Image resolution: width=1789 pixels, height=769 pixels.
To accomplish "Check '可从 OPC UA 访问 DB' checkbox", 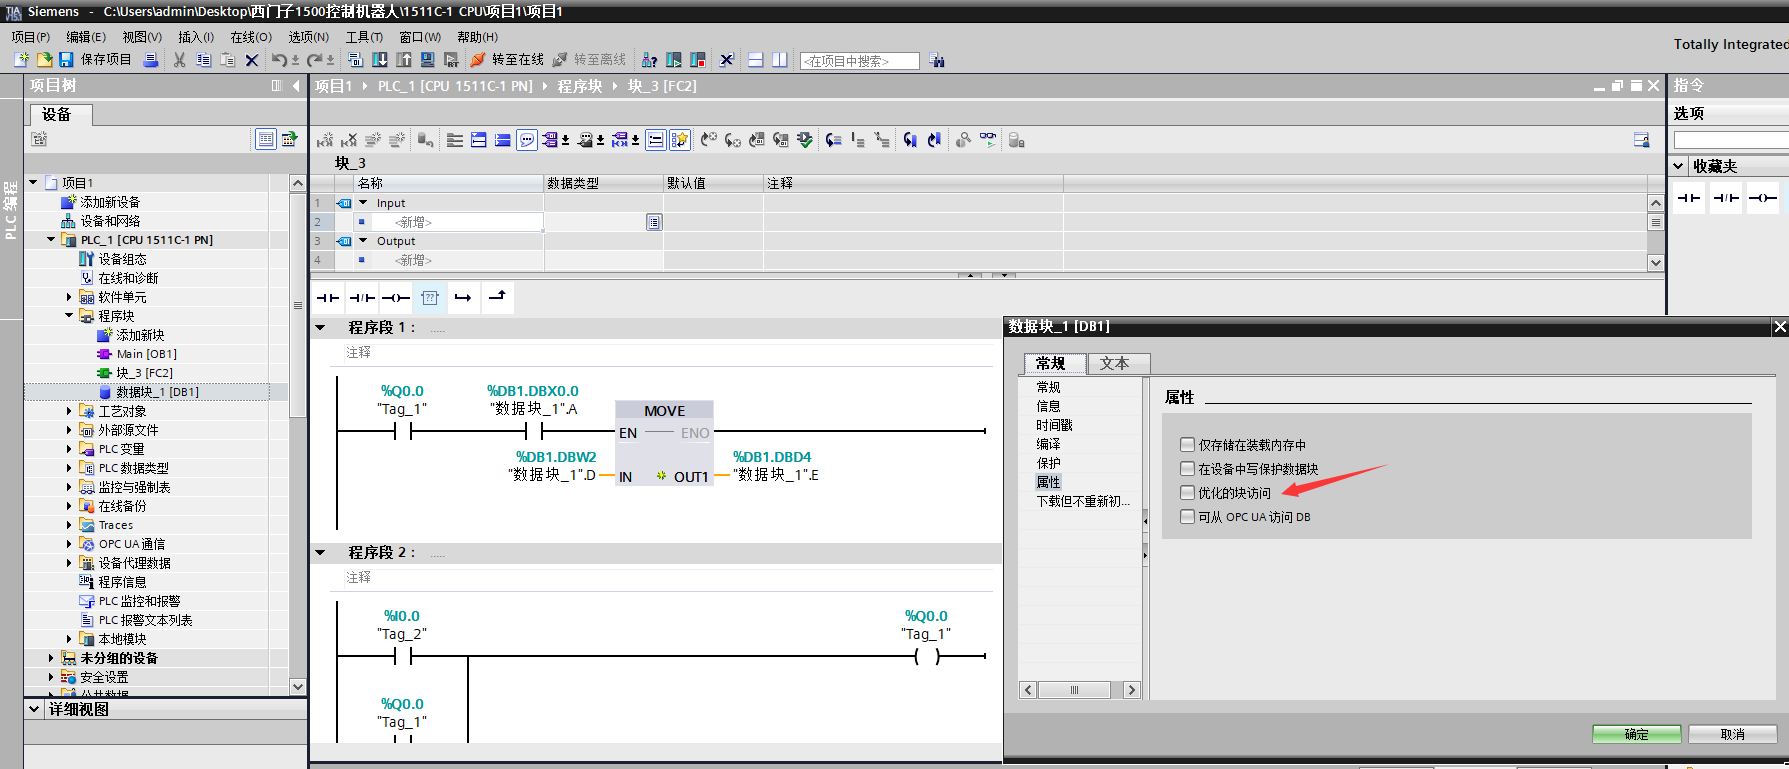I will tap(1187, 516).
